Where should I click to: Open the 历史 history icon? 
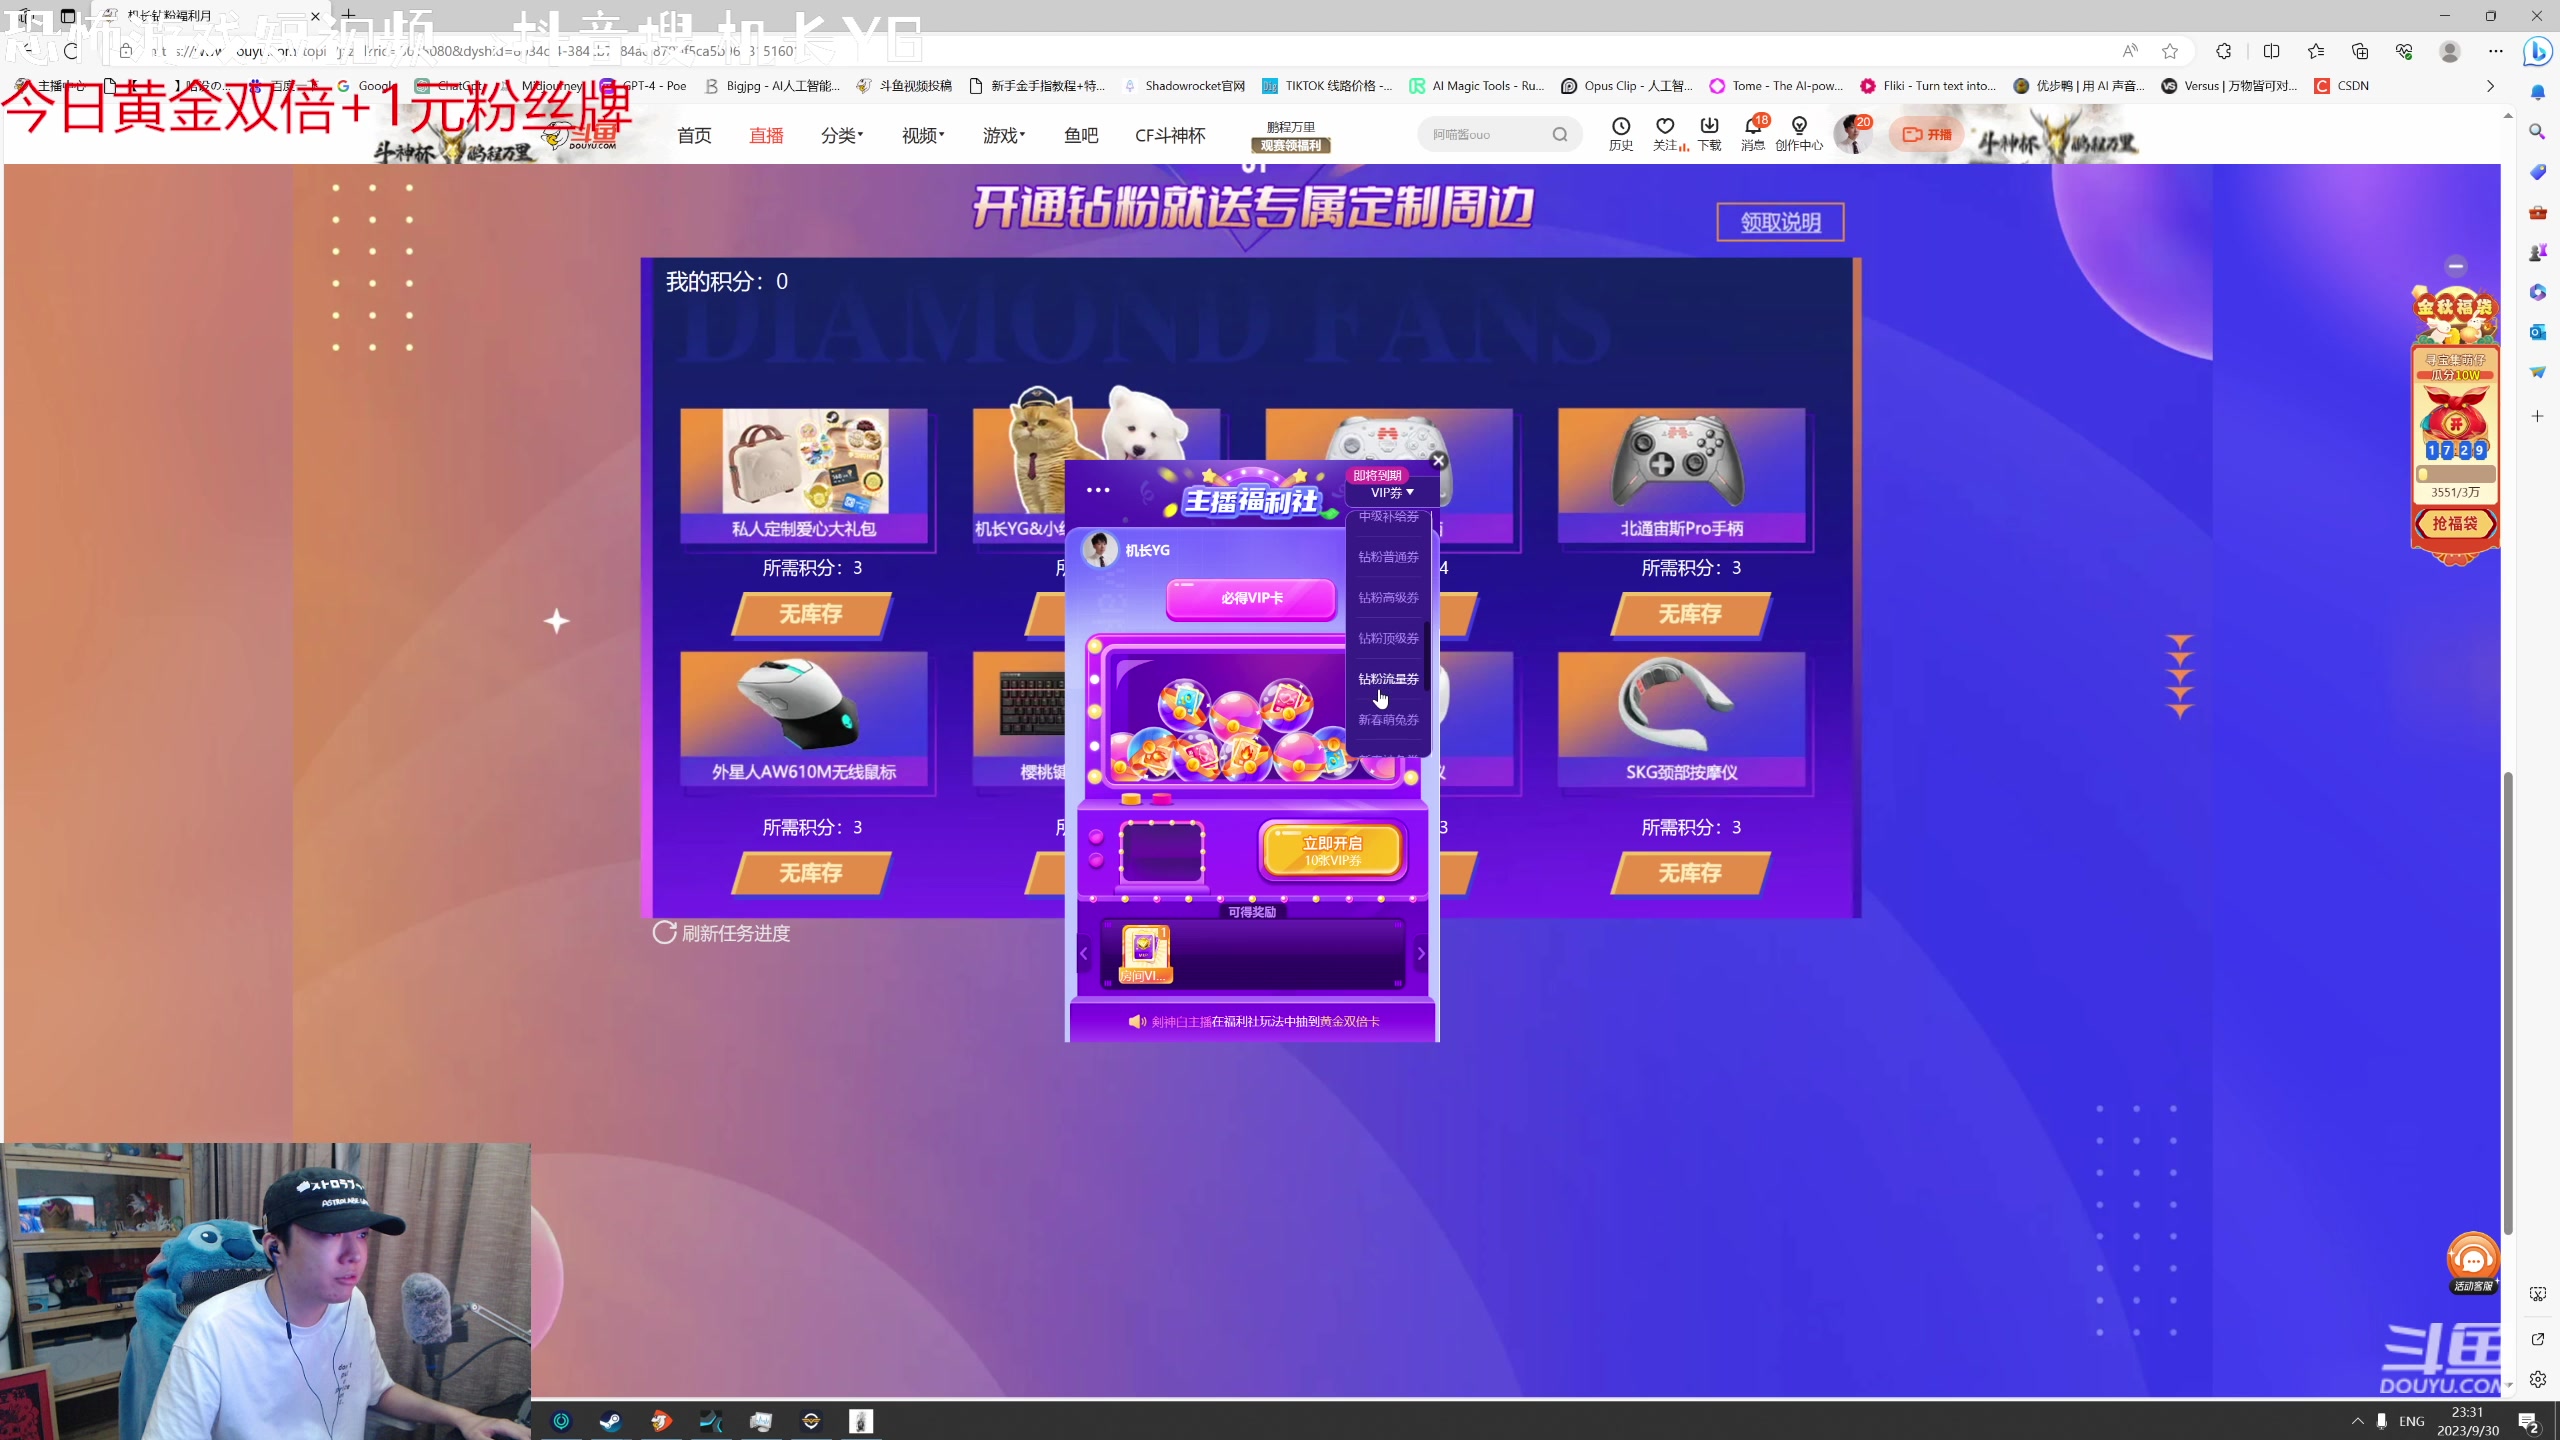(1620, 127)
